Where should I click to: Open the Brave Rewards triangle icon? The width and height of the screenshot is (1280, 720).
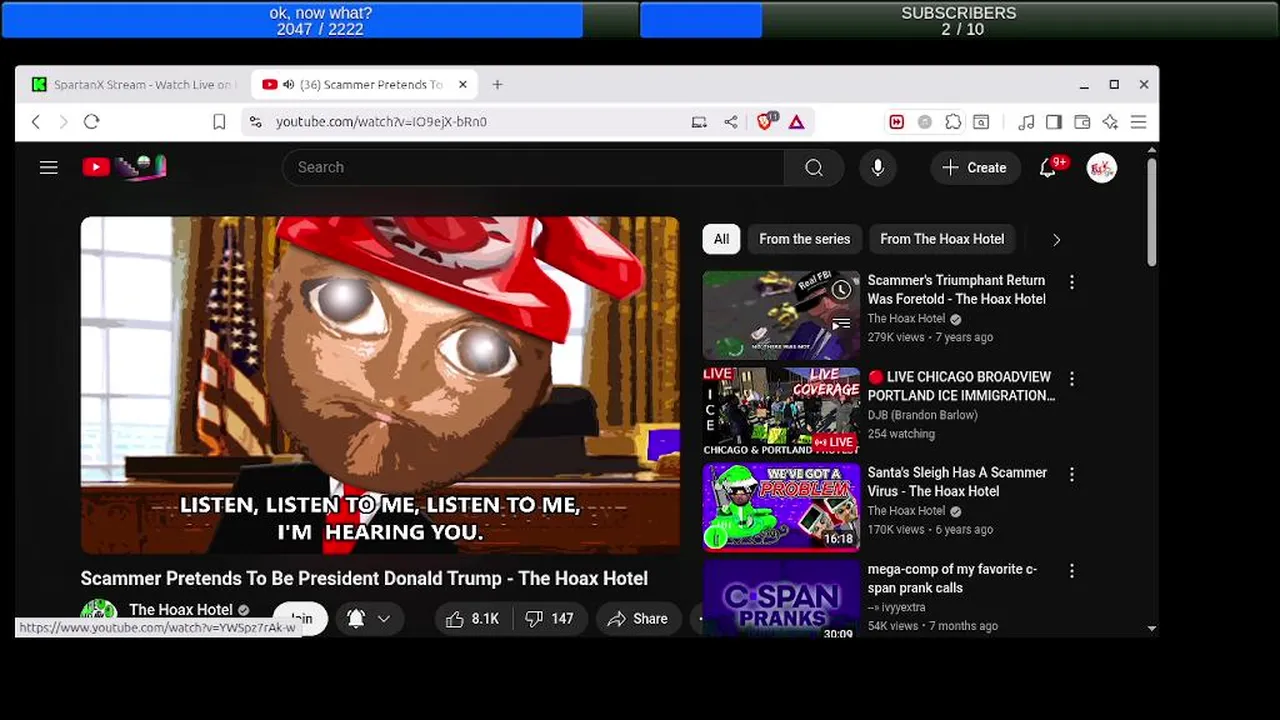coord(796,121)
